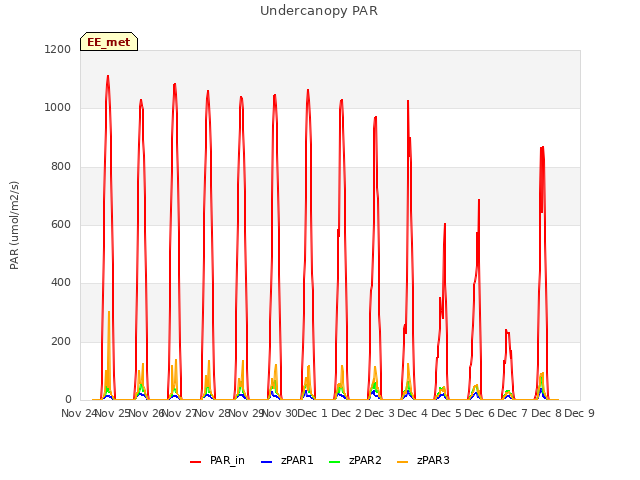Click the Undercanopy PAR chart title

click(319, 11)
